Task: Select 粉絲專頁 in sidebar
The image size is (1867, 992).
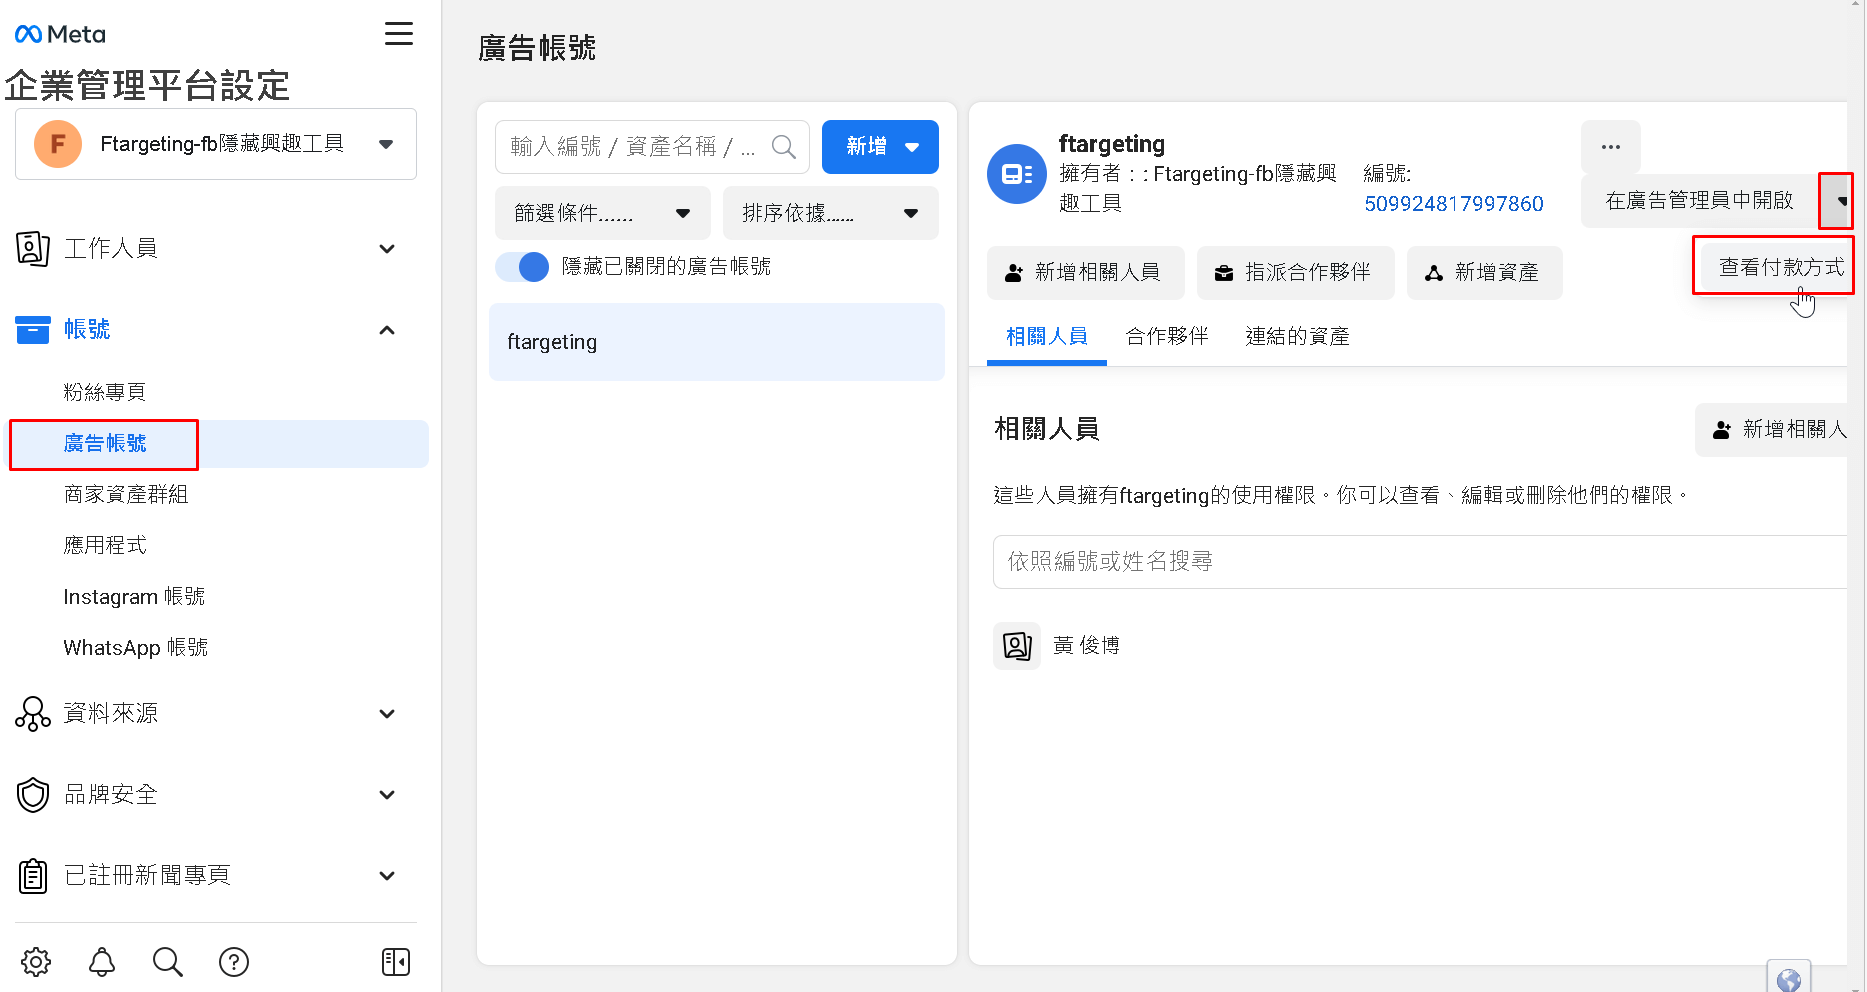Action: click(x=105, y=392)
